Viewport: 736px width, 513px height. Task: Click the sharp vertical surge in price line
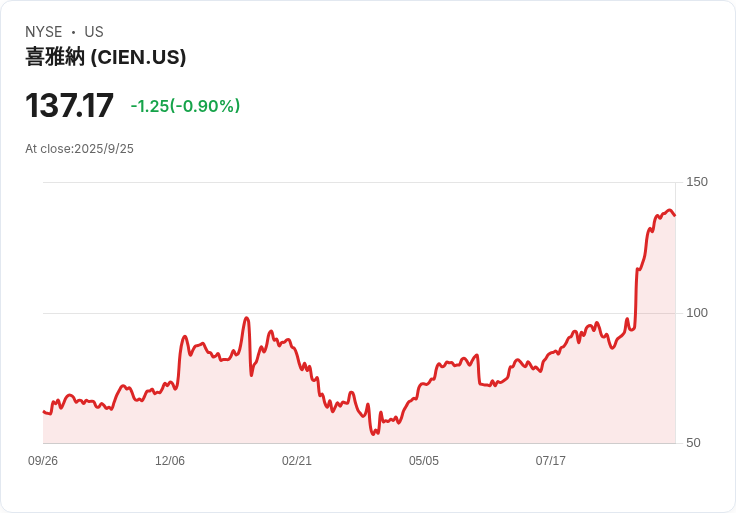[636, 298]
